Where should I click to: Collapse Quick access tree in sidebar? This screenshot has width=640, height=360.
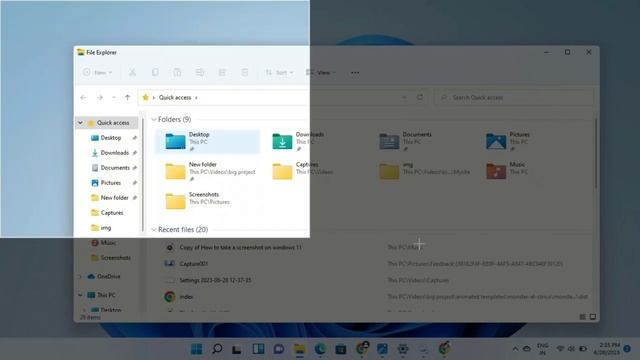80,123
